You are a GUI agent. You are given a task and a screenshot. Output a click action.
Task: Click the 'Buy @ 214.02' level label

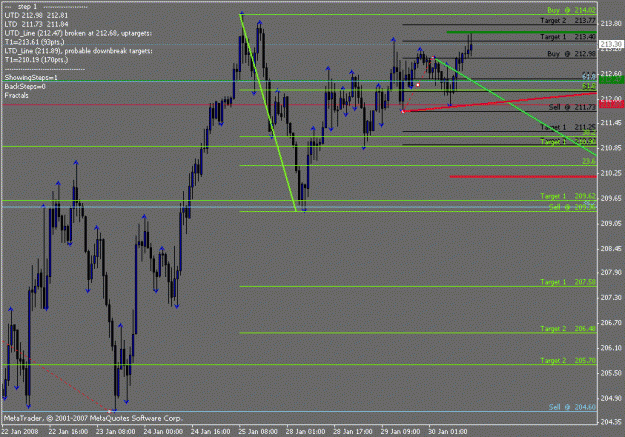coord(571,10)
